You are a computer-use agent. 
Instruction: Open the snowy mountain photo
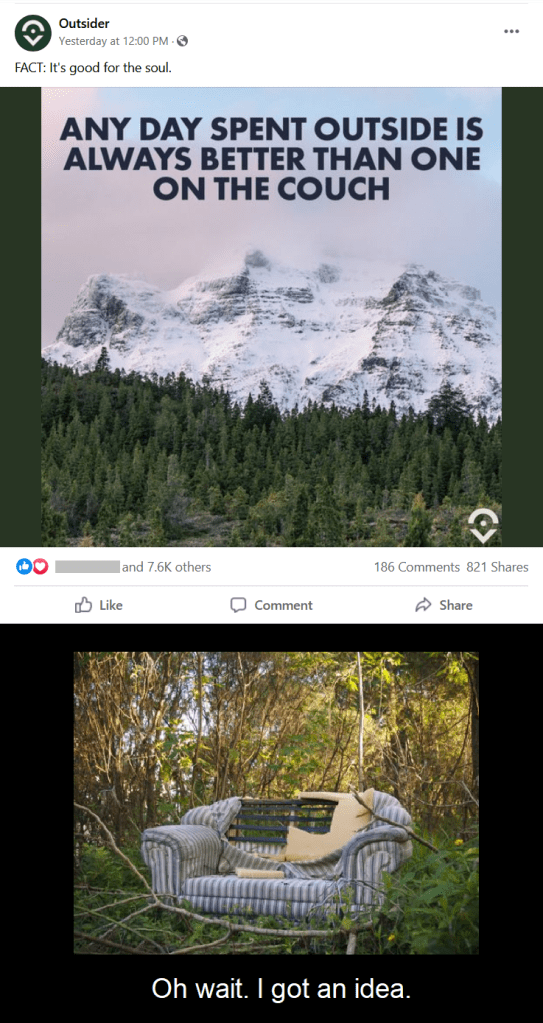click(272, 317)
